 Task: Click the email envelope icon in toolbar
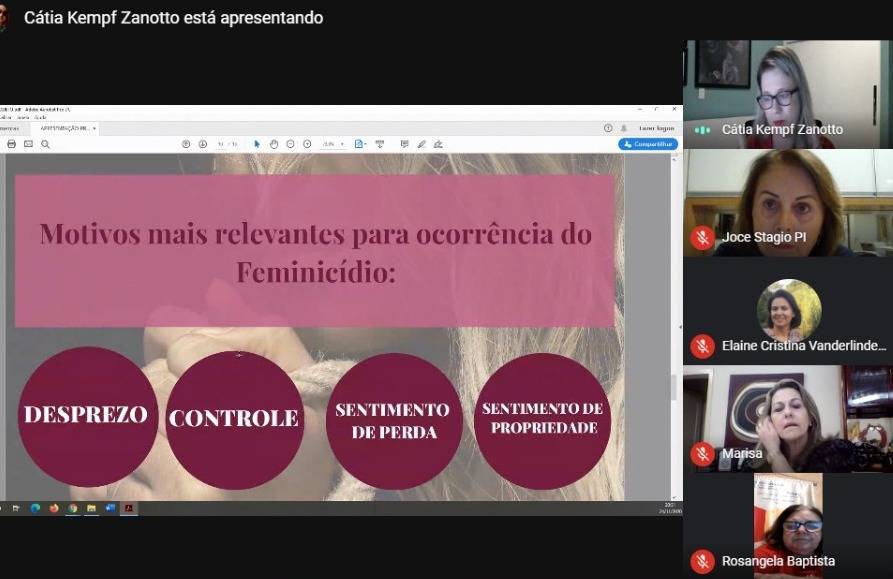28,144
